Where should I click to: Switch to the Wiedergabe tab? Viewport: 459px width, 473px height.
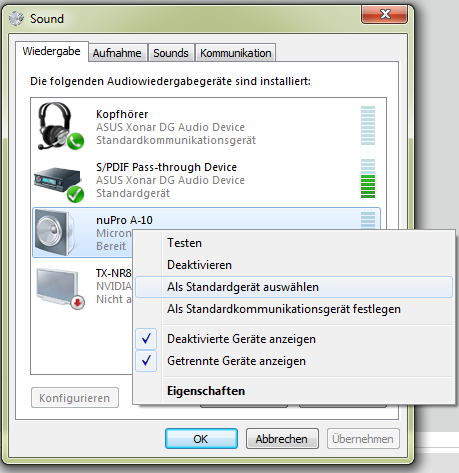[x=52, y=51]
